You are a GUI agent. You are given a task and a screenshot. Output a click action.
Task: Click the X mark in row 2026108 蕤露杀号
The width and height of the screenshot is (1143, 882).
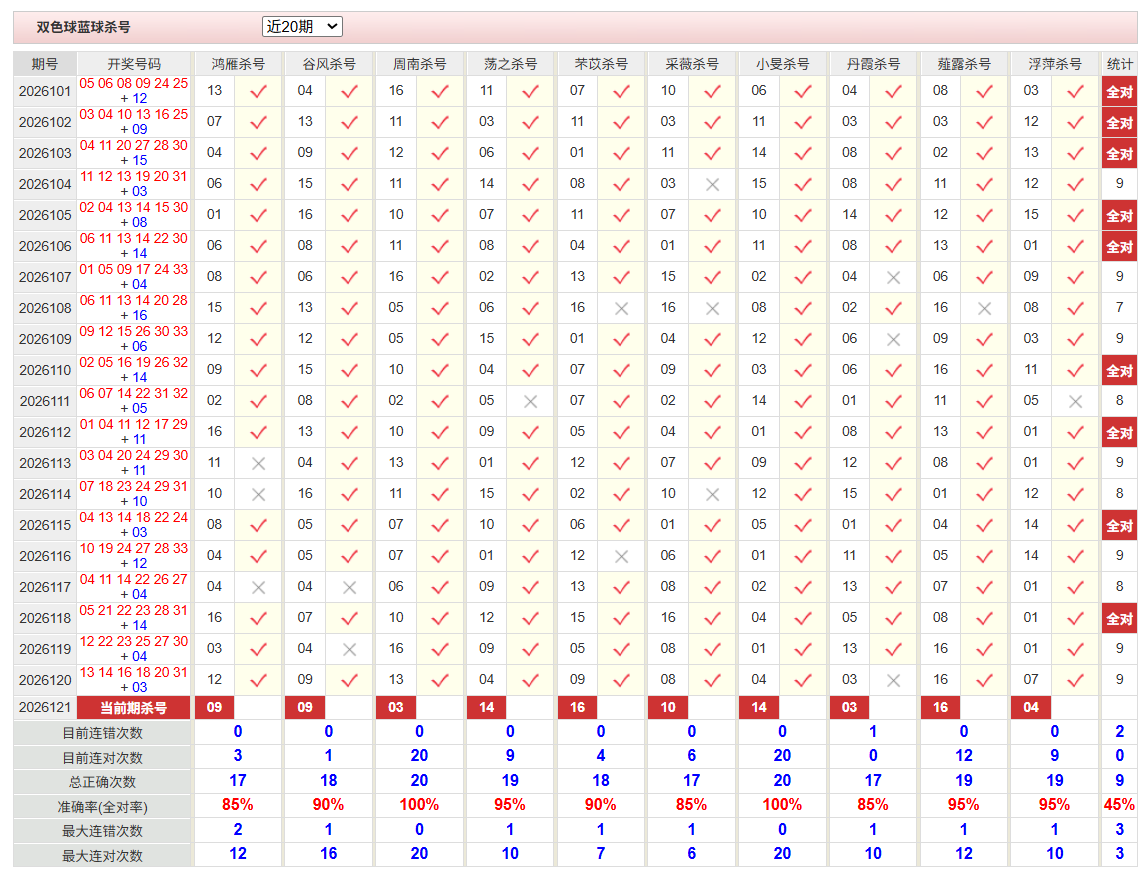pyautogui.click(x=984, y=309)
